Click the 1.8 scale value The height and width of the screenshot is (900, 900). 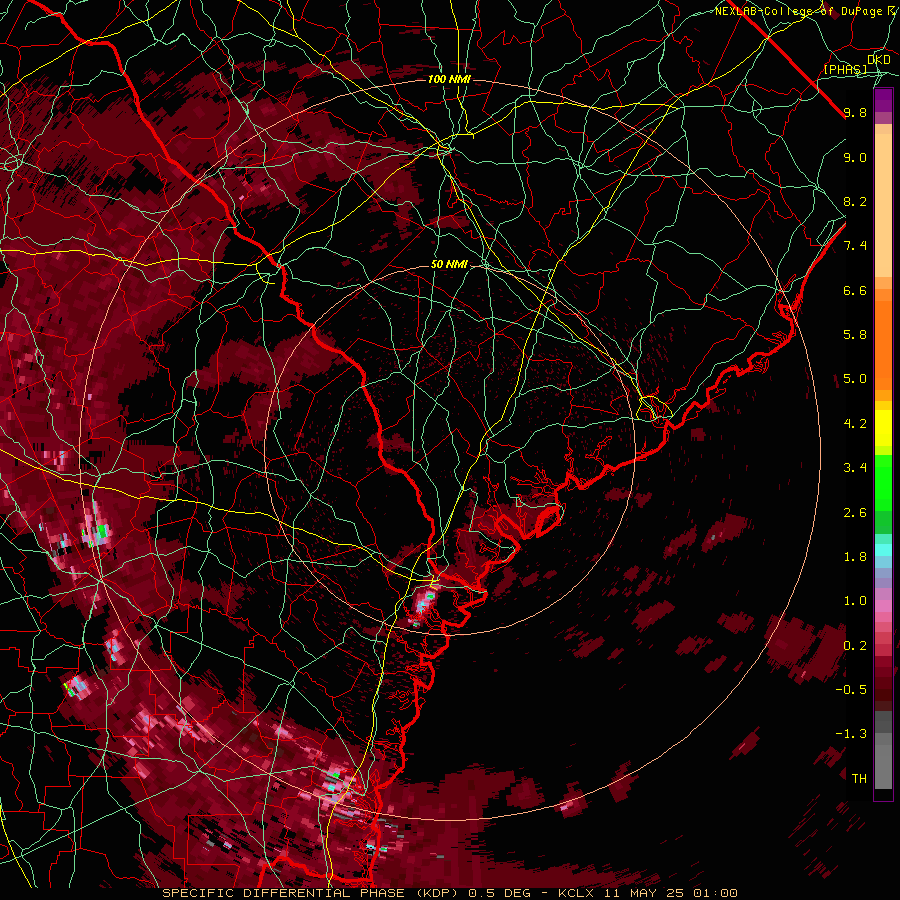coord(855,557)
